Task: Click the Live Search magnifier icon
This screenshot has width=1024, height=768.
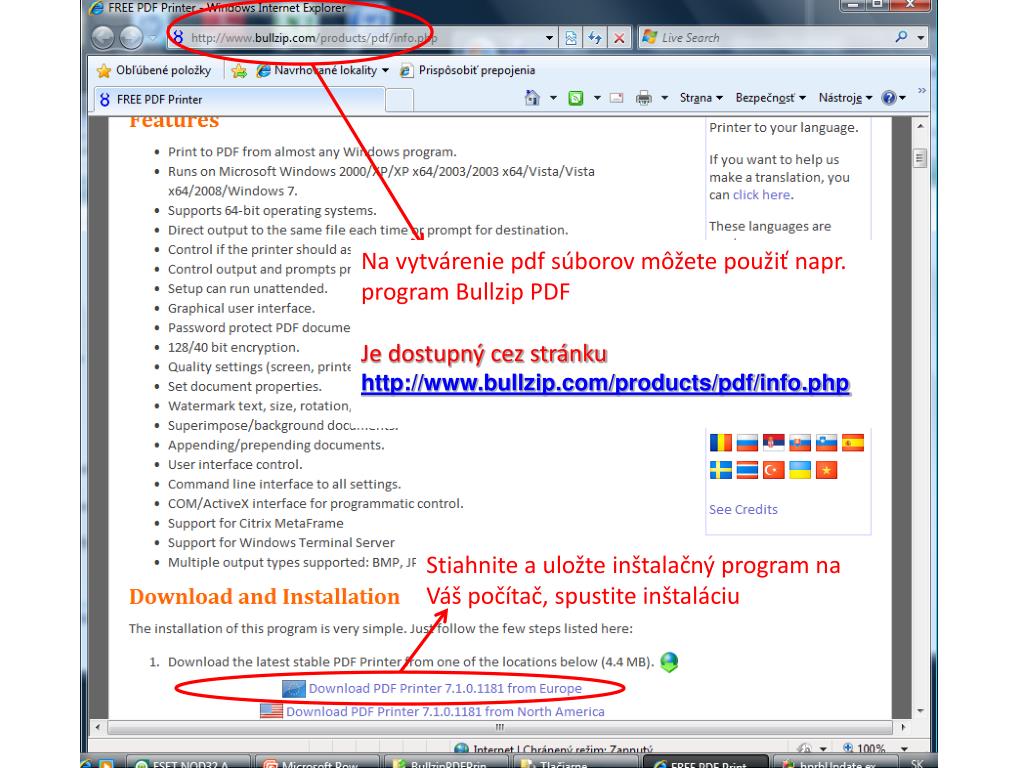Action: (901, 37)
